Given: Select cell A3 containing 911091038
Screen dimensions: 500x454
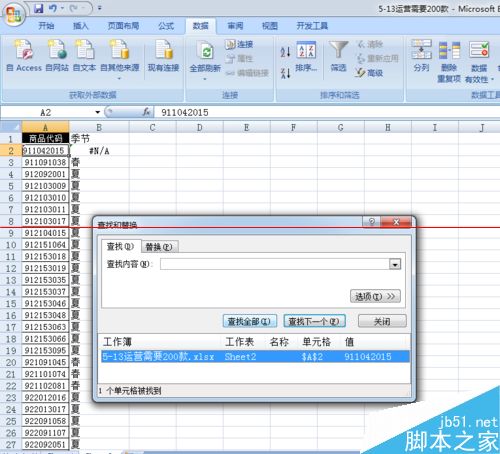Looking at the screenshot, I should coord(46,162).
